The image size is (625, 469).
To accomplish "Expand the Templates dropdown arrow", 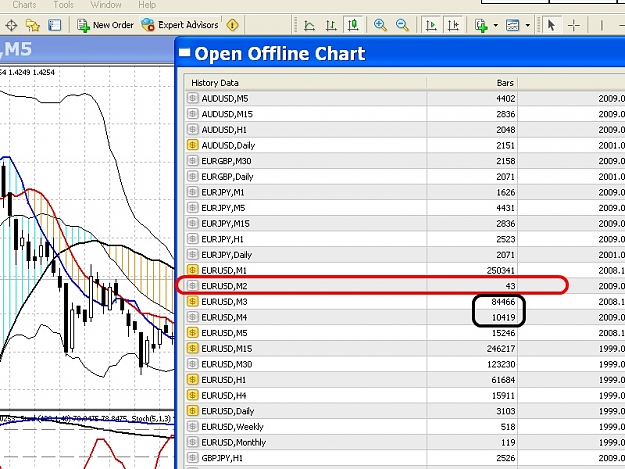I will pos(527,25).
